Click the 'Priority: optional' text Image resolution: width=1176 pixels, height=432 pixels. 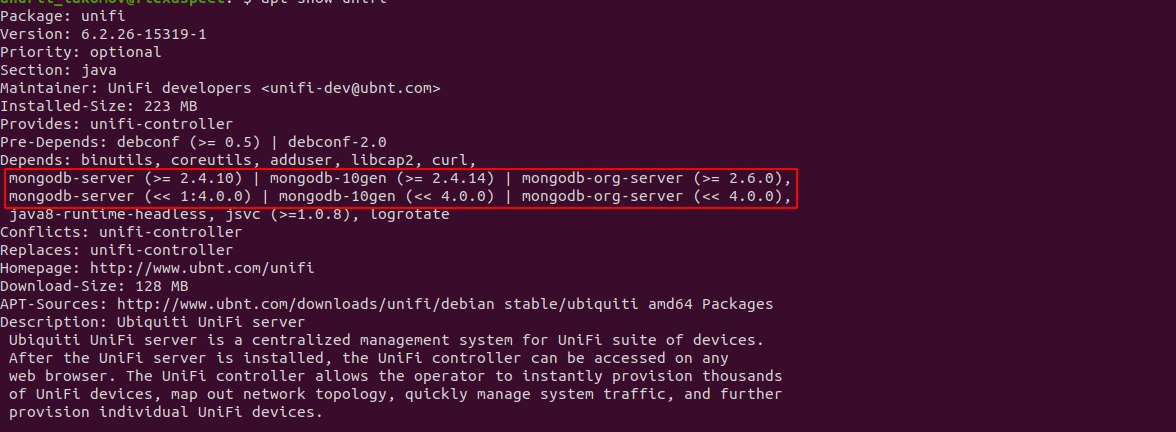(80, 52)
